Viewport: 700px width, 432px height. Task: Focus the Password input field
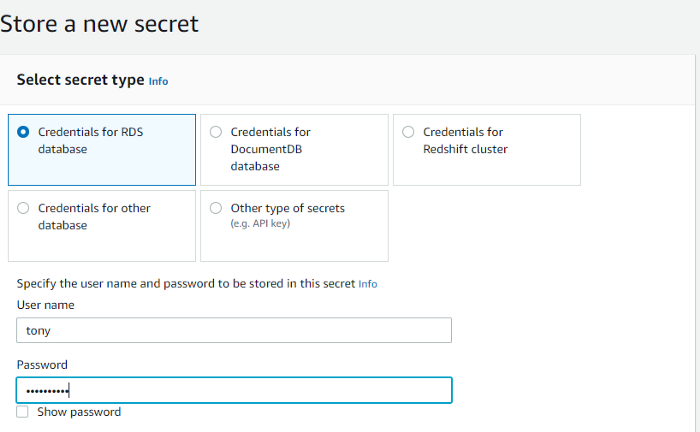(x=234, y=390)
